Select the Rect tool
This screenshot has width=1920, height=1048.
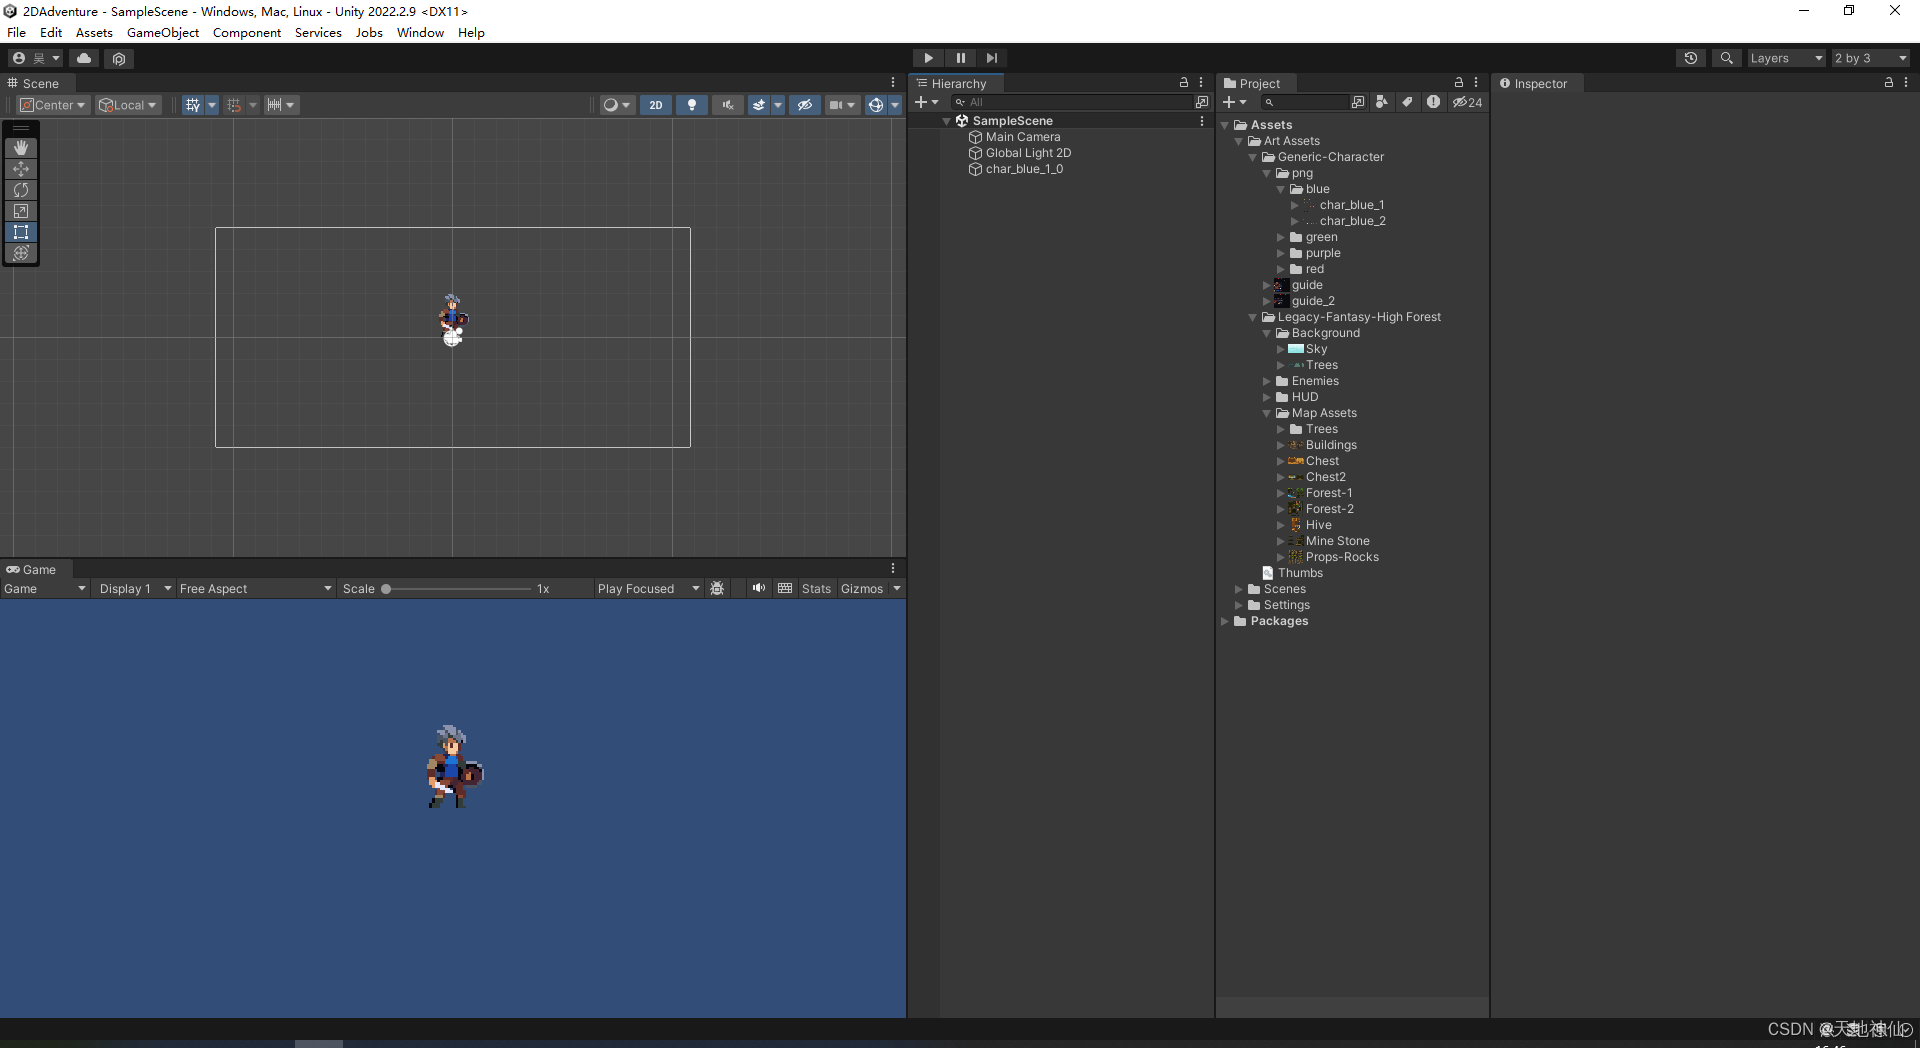pos(21,232)
